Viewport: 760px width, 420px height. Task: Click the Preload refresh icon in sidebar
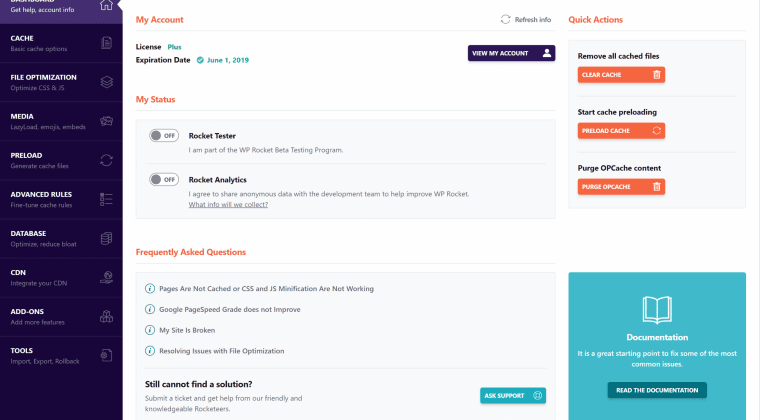pyautogui.click(x=107, y=160)
